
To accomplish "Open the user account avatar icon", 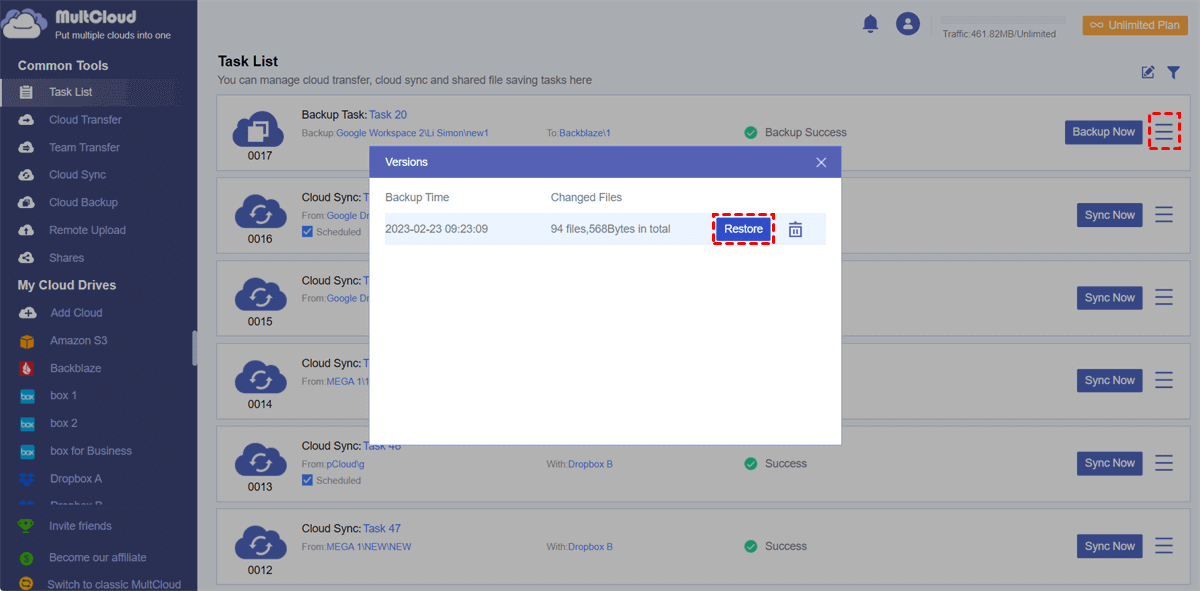I will coord(907,24).
